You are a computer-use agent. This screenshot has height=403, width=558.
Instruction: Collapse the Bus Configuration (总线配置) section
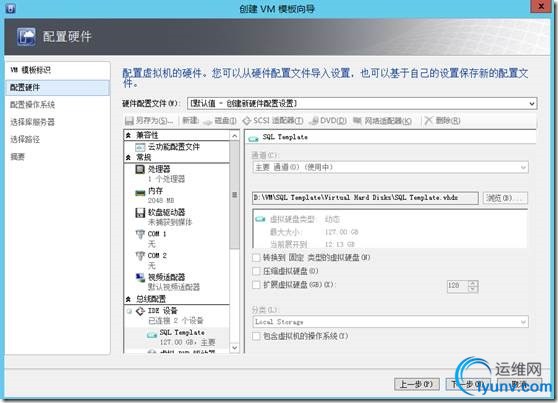[x=128, y=299]
